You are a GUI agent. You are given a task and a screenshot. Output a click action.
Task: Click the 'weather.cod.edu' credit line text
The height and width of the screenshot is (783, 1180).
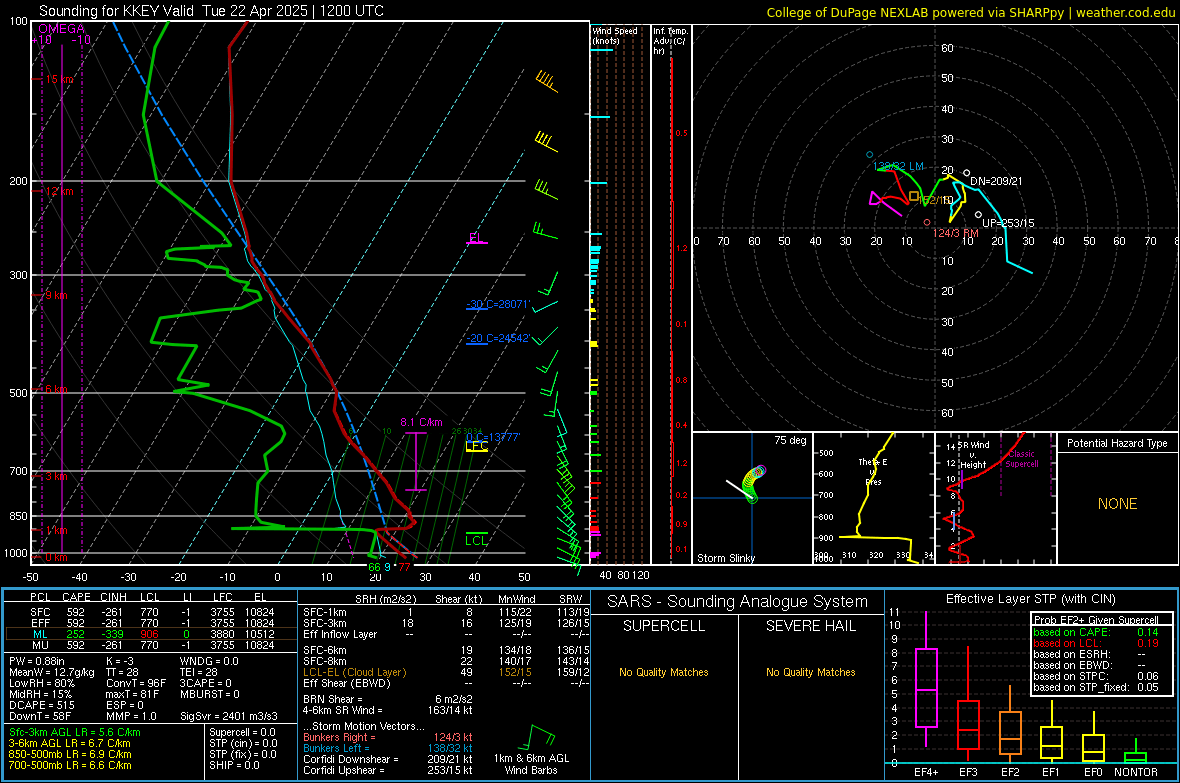point(1126,12)
